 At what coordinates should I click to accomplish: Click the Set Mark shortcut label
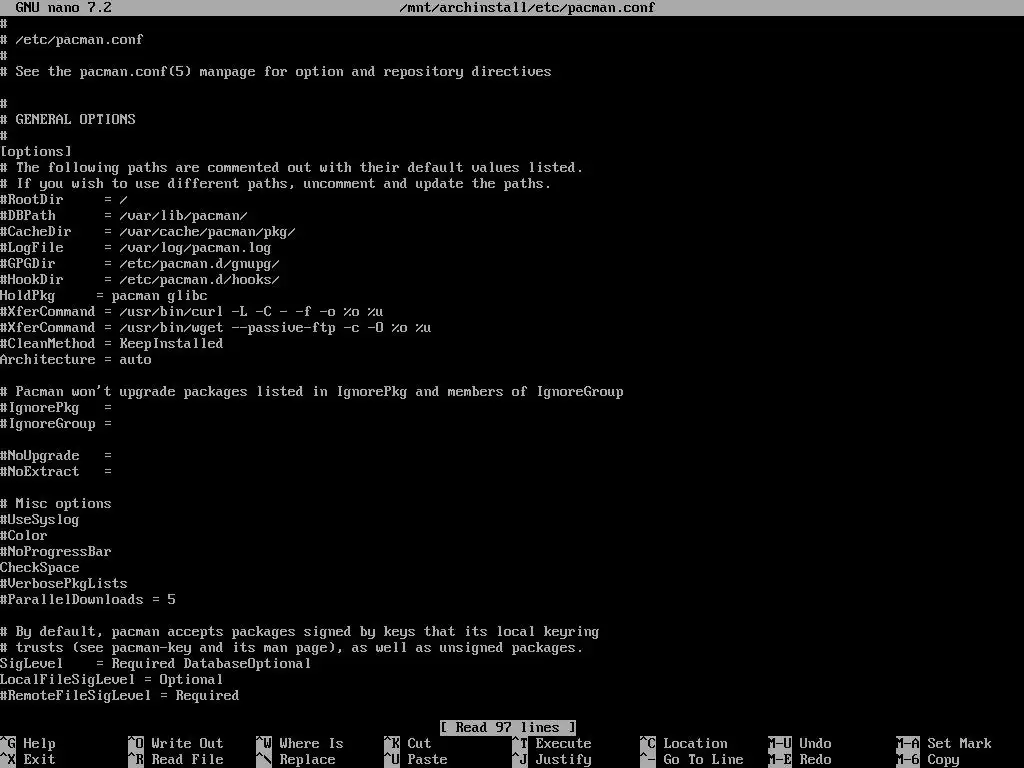(944, 743)
